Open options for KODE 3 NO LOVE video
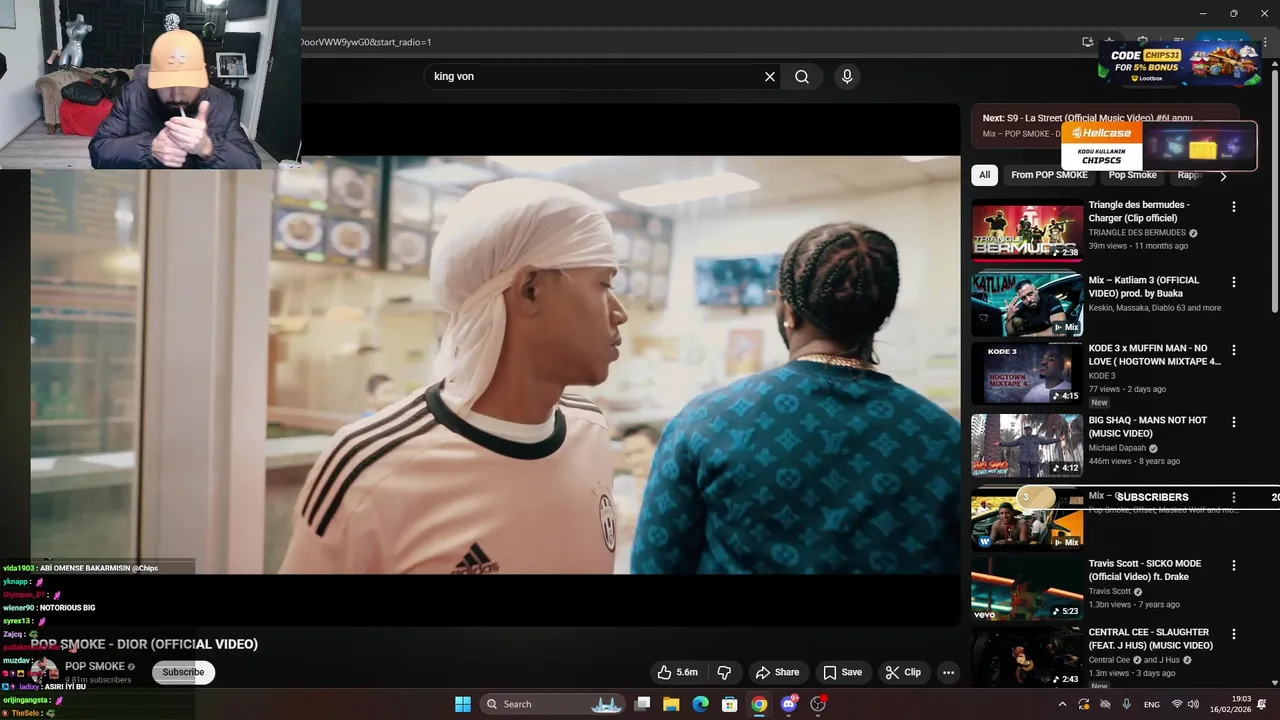This screenshot has height=720, width=1280. point(1233,350)
